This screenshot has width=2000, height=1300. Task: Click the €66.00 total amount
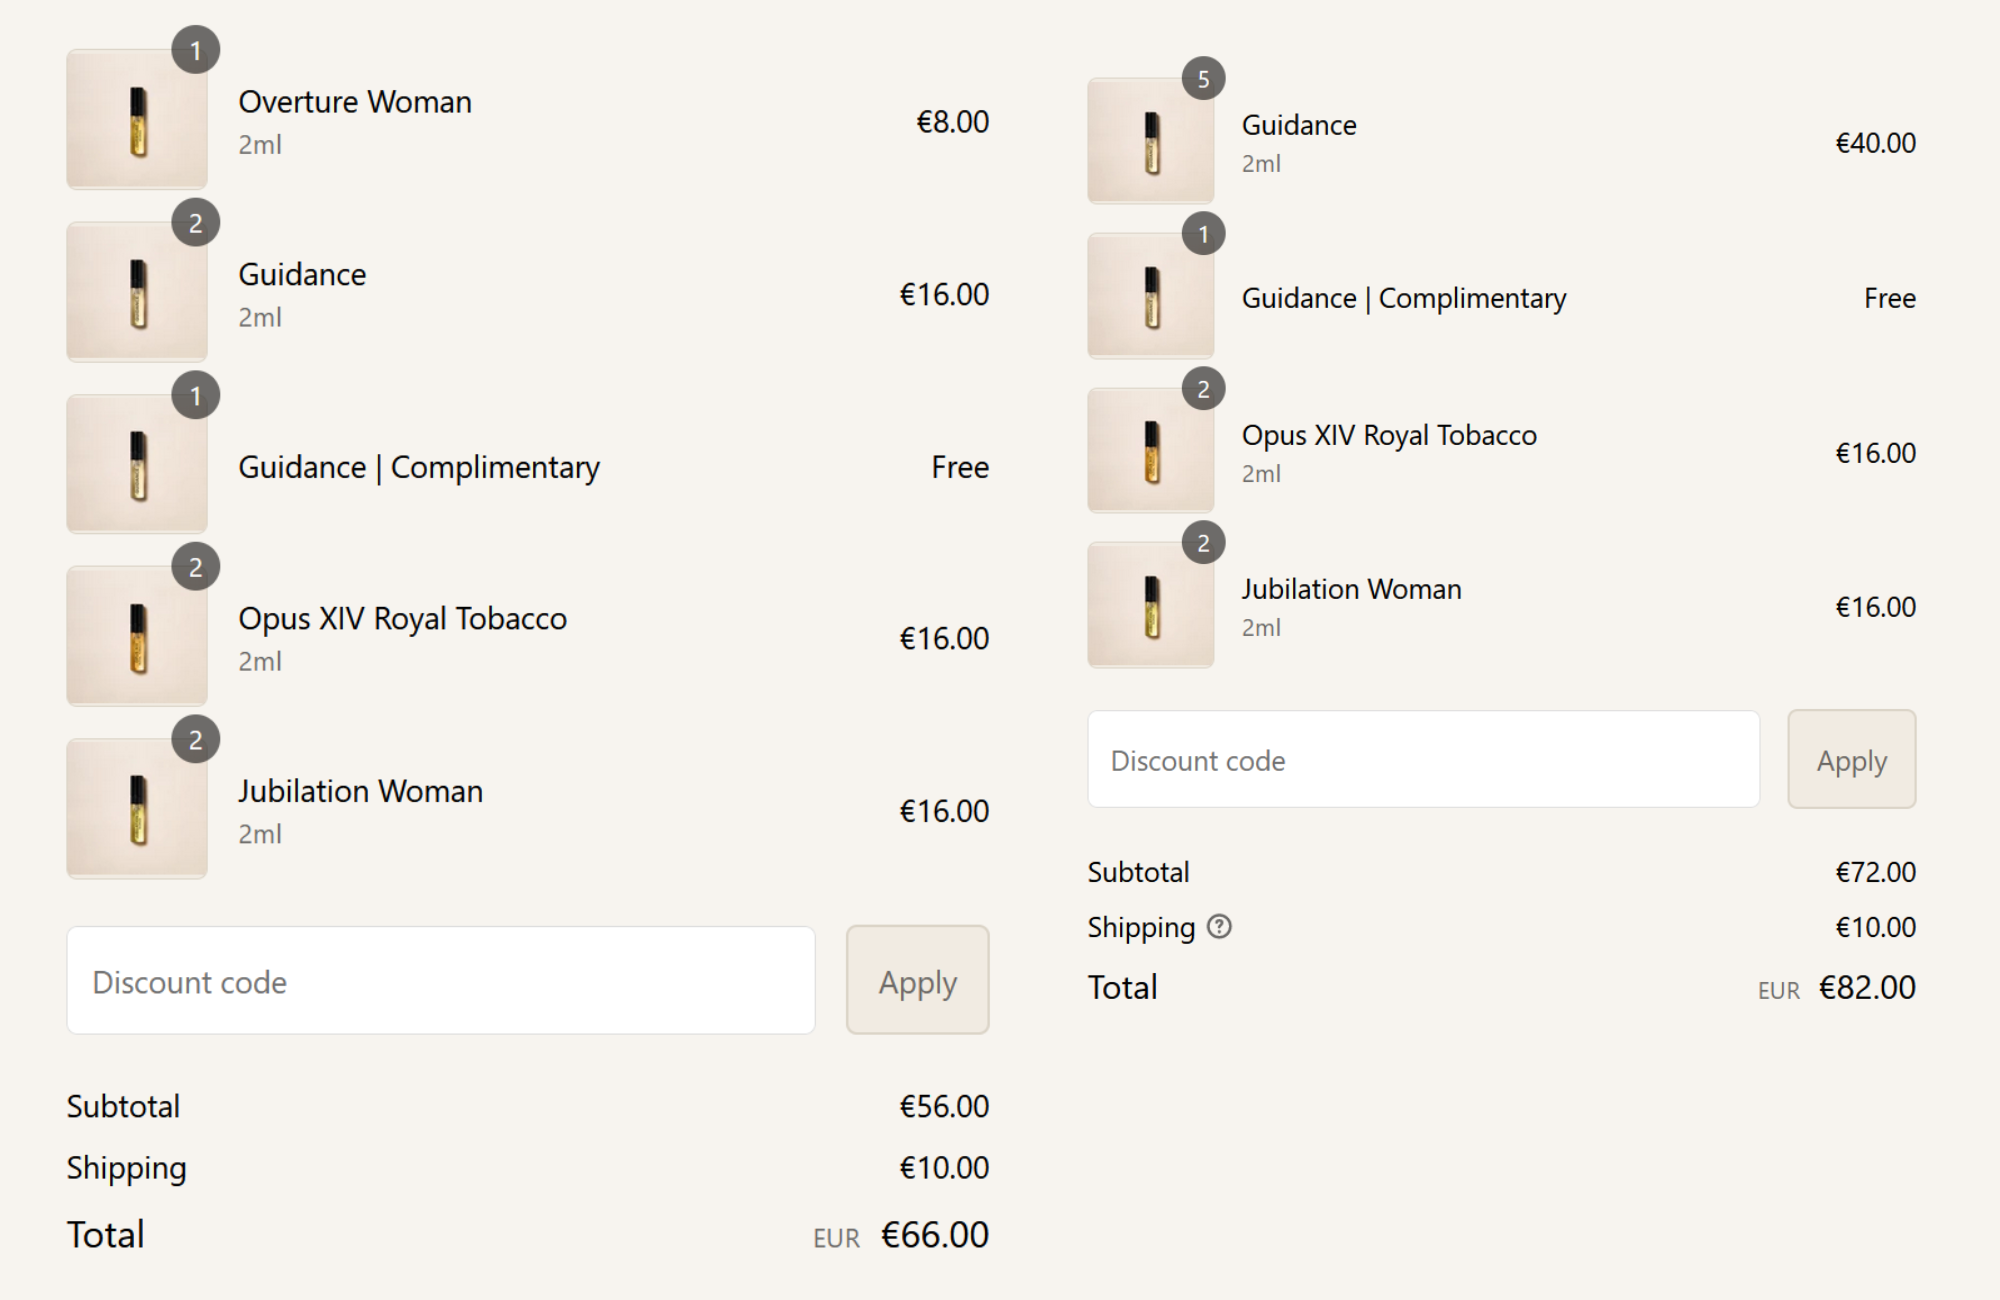point(934,1235)
